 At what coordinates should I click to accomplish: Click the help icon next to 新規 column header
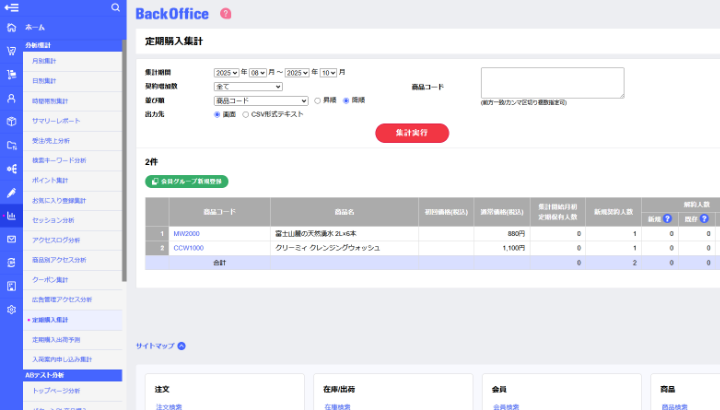[667, 218]
